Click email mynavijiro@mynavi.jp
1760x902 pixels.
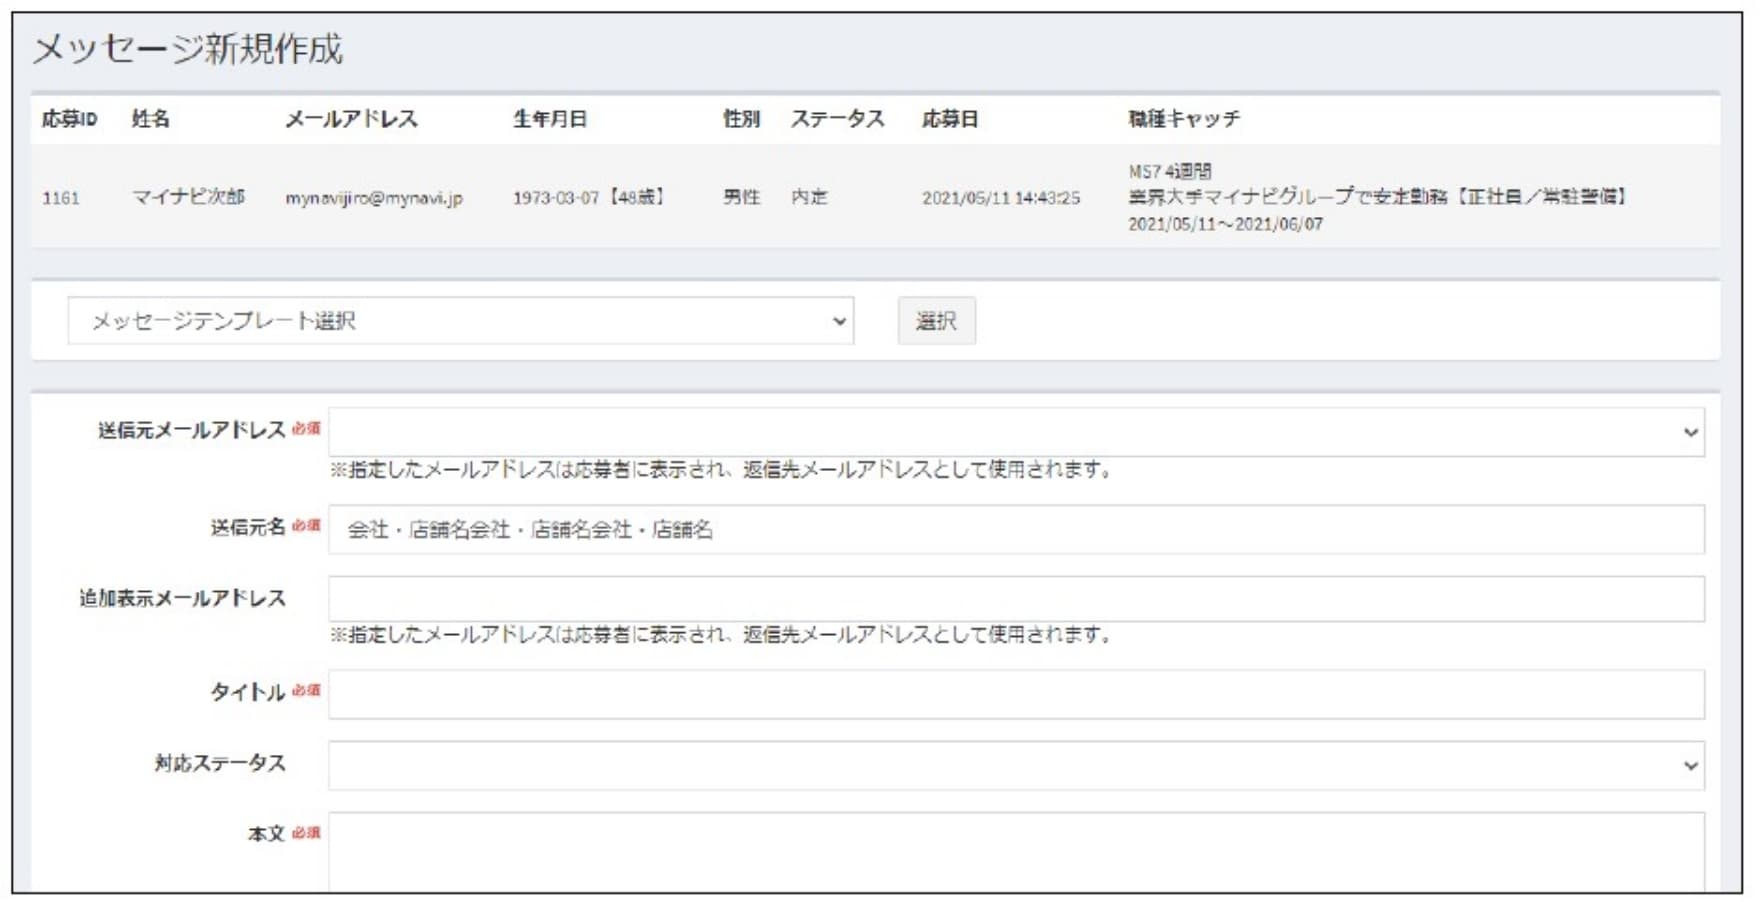point(374,198)
